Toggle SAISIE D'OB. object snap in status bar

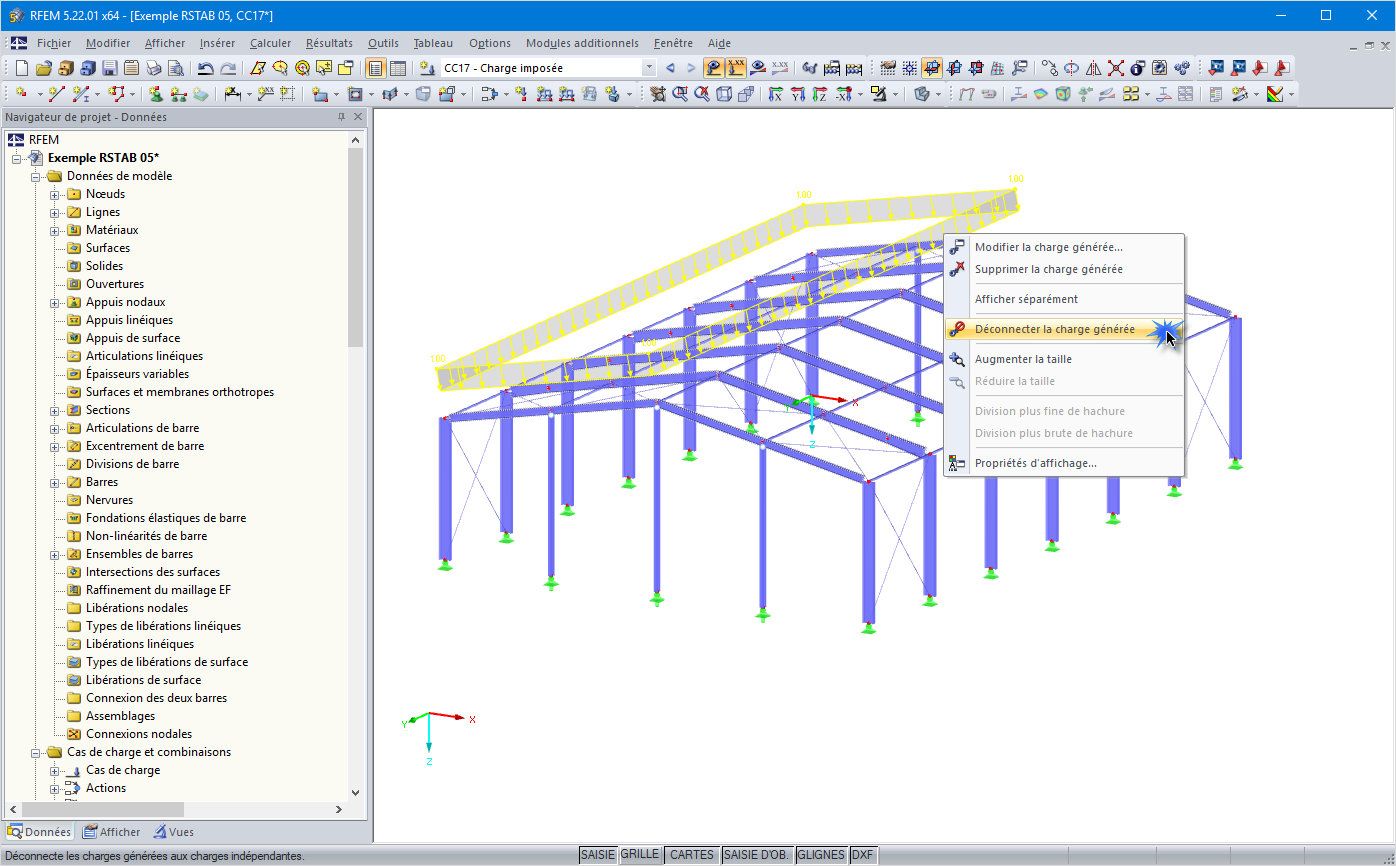[757, 855]
